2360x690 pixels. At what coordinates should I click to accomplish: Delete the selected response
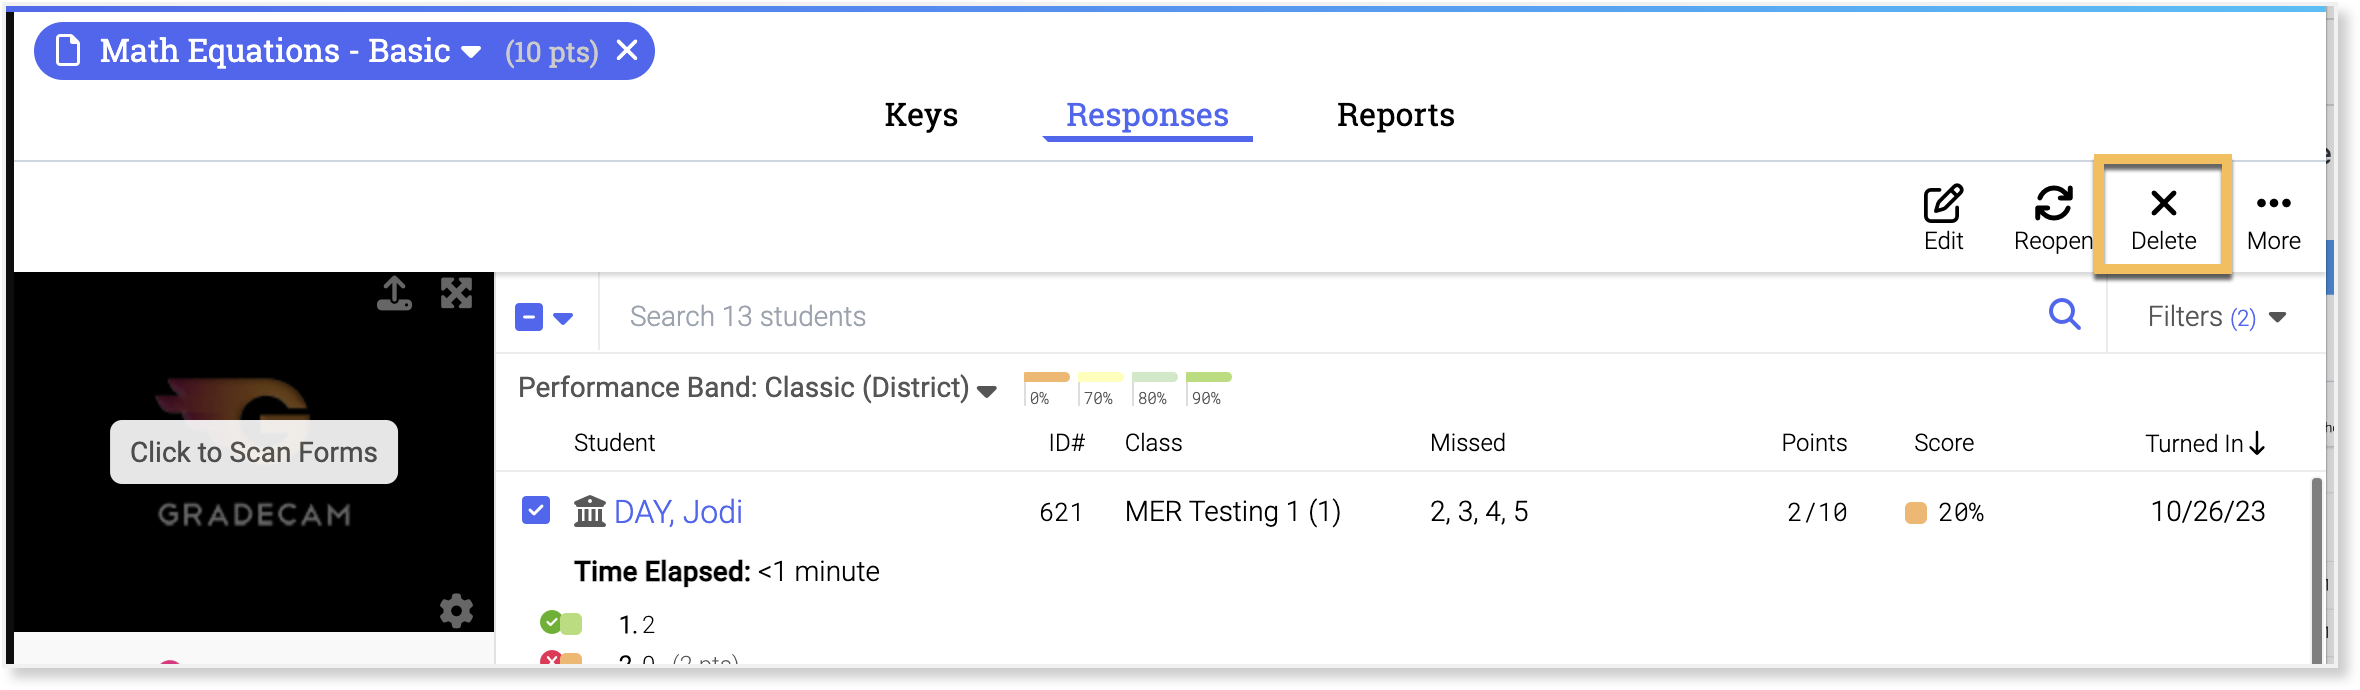2163,217
